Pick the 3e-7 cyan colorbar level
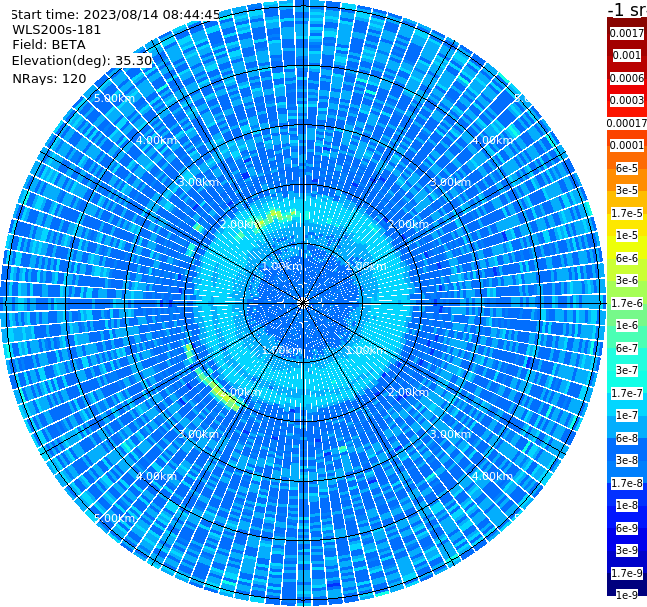 (626, 371)
